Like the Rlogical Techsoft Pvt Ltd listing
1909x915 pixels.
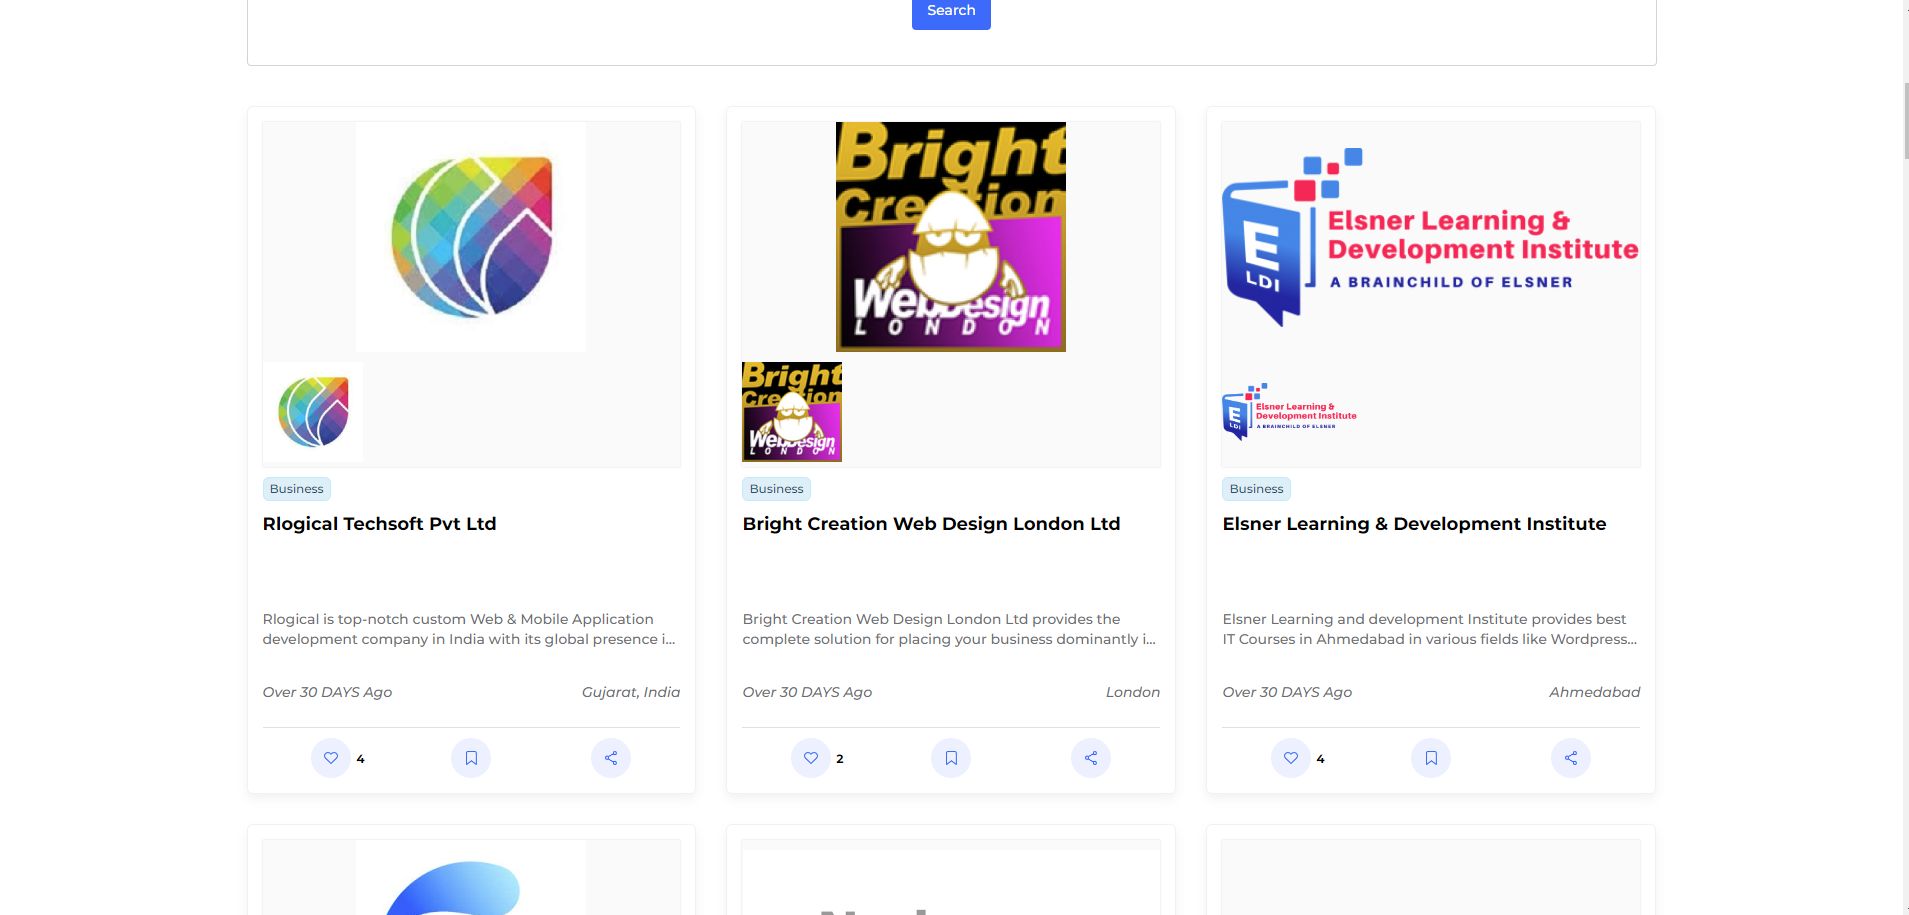(x=330, y=758)
